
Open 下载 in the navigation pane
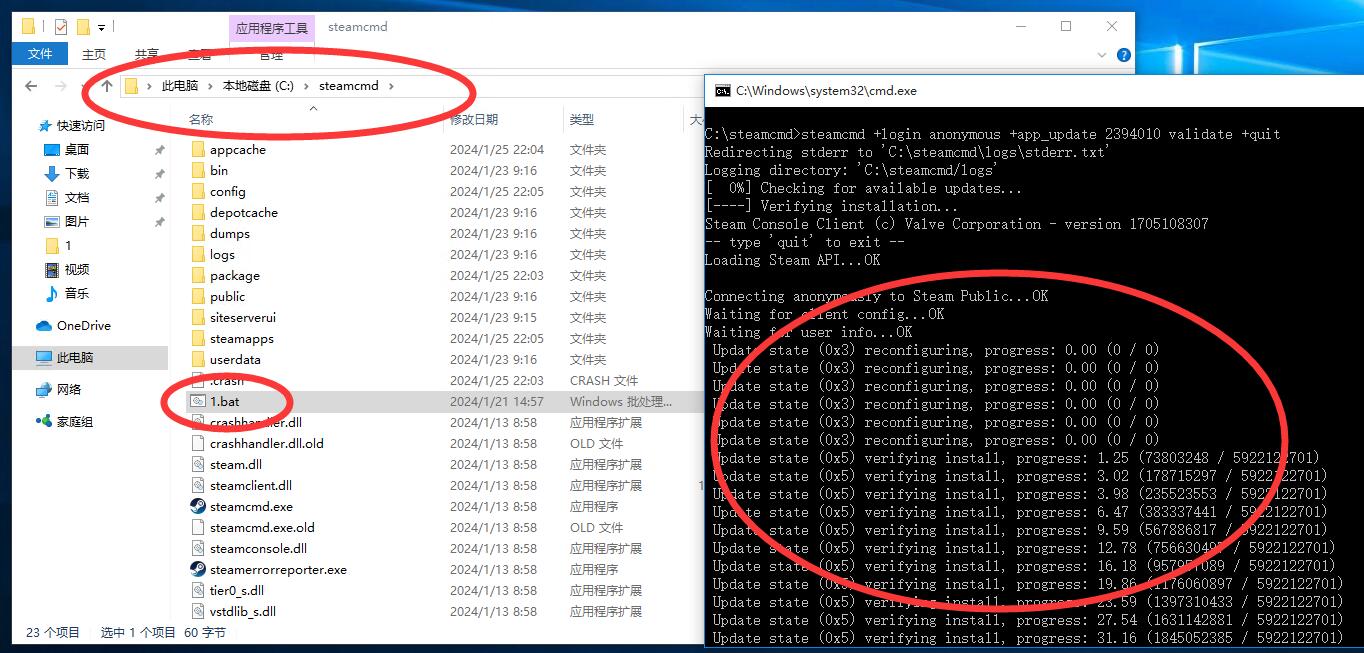[77, 174]
